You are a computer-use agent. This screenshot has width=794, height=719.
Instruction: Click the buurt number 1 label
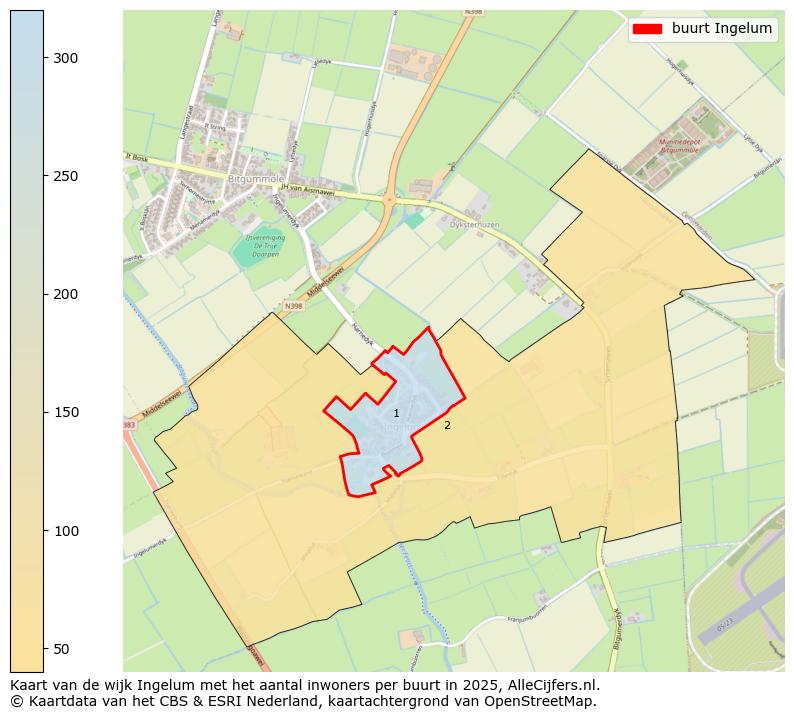(x=396, y=414)
